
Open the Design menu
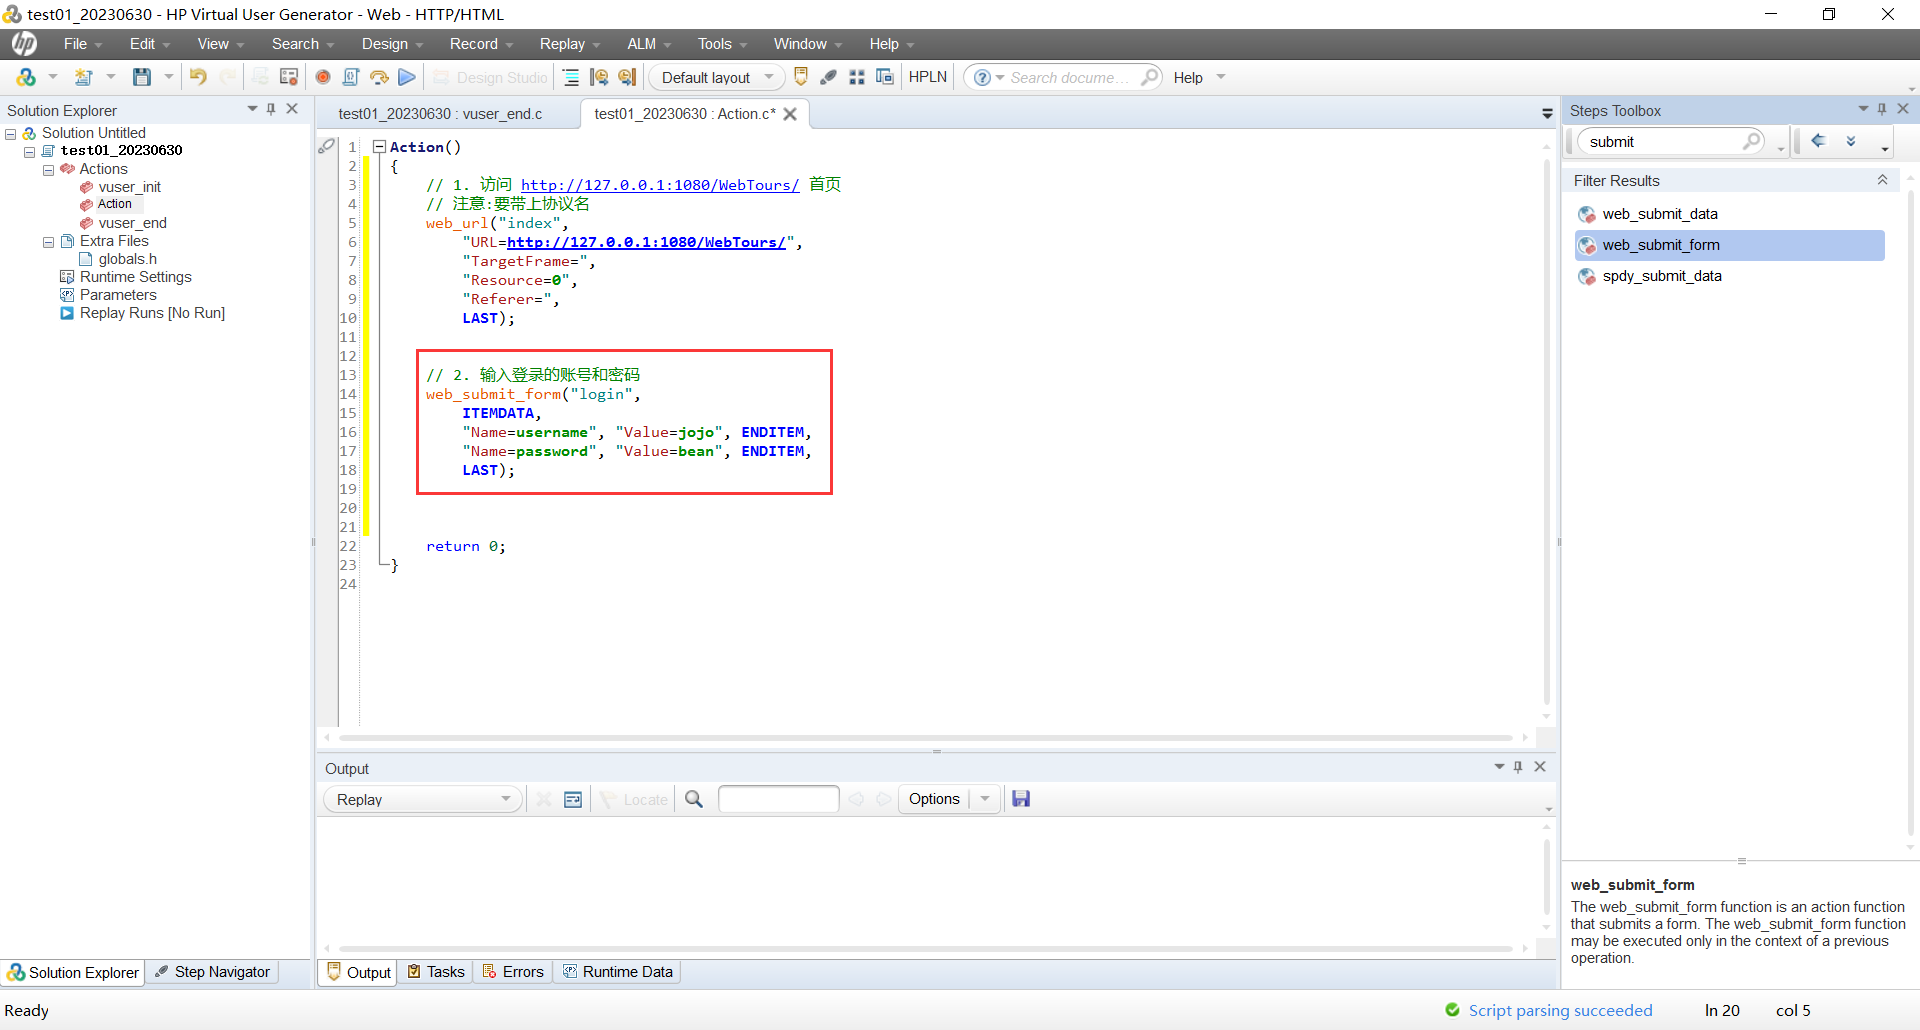click(385, 44)
